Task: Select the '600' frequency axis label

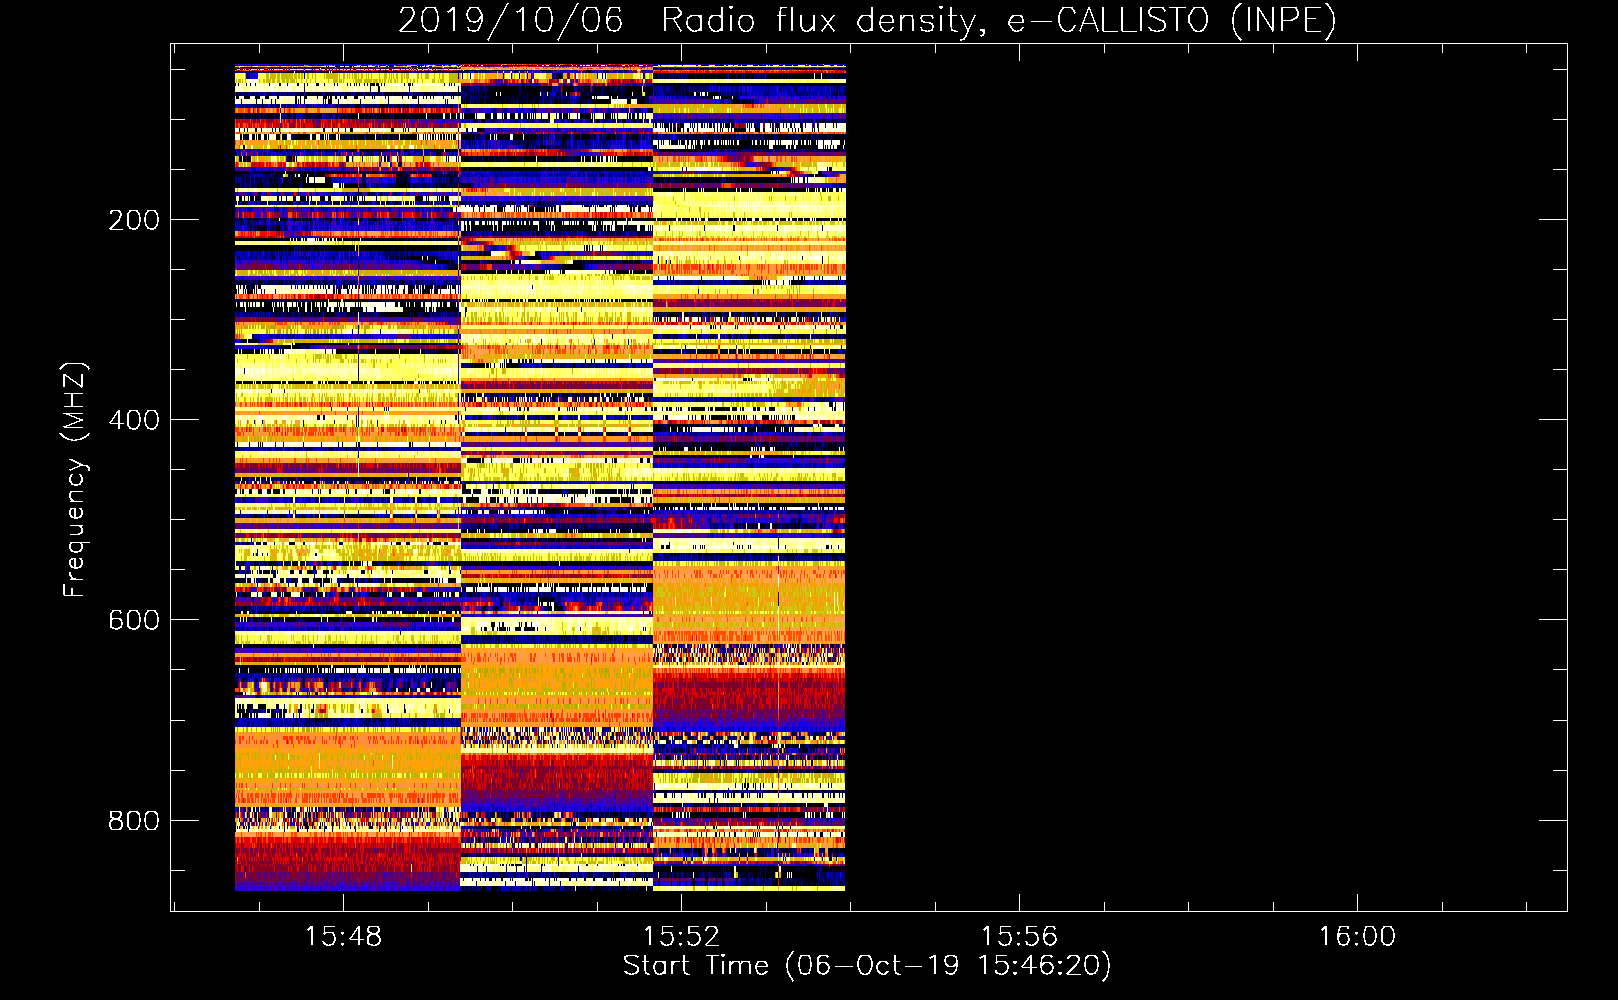Action: pos(134,620)
